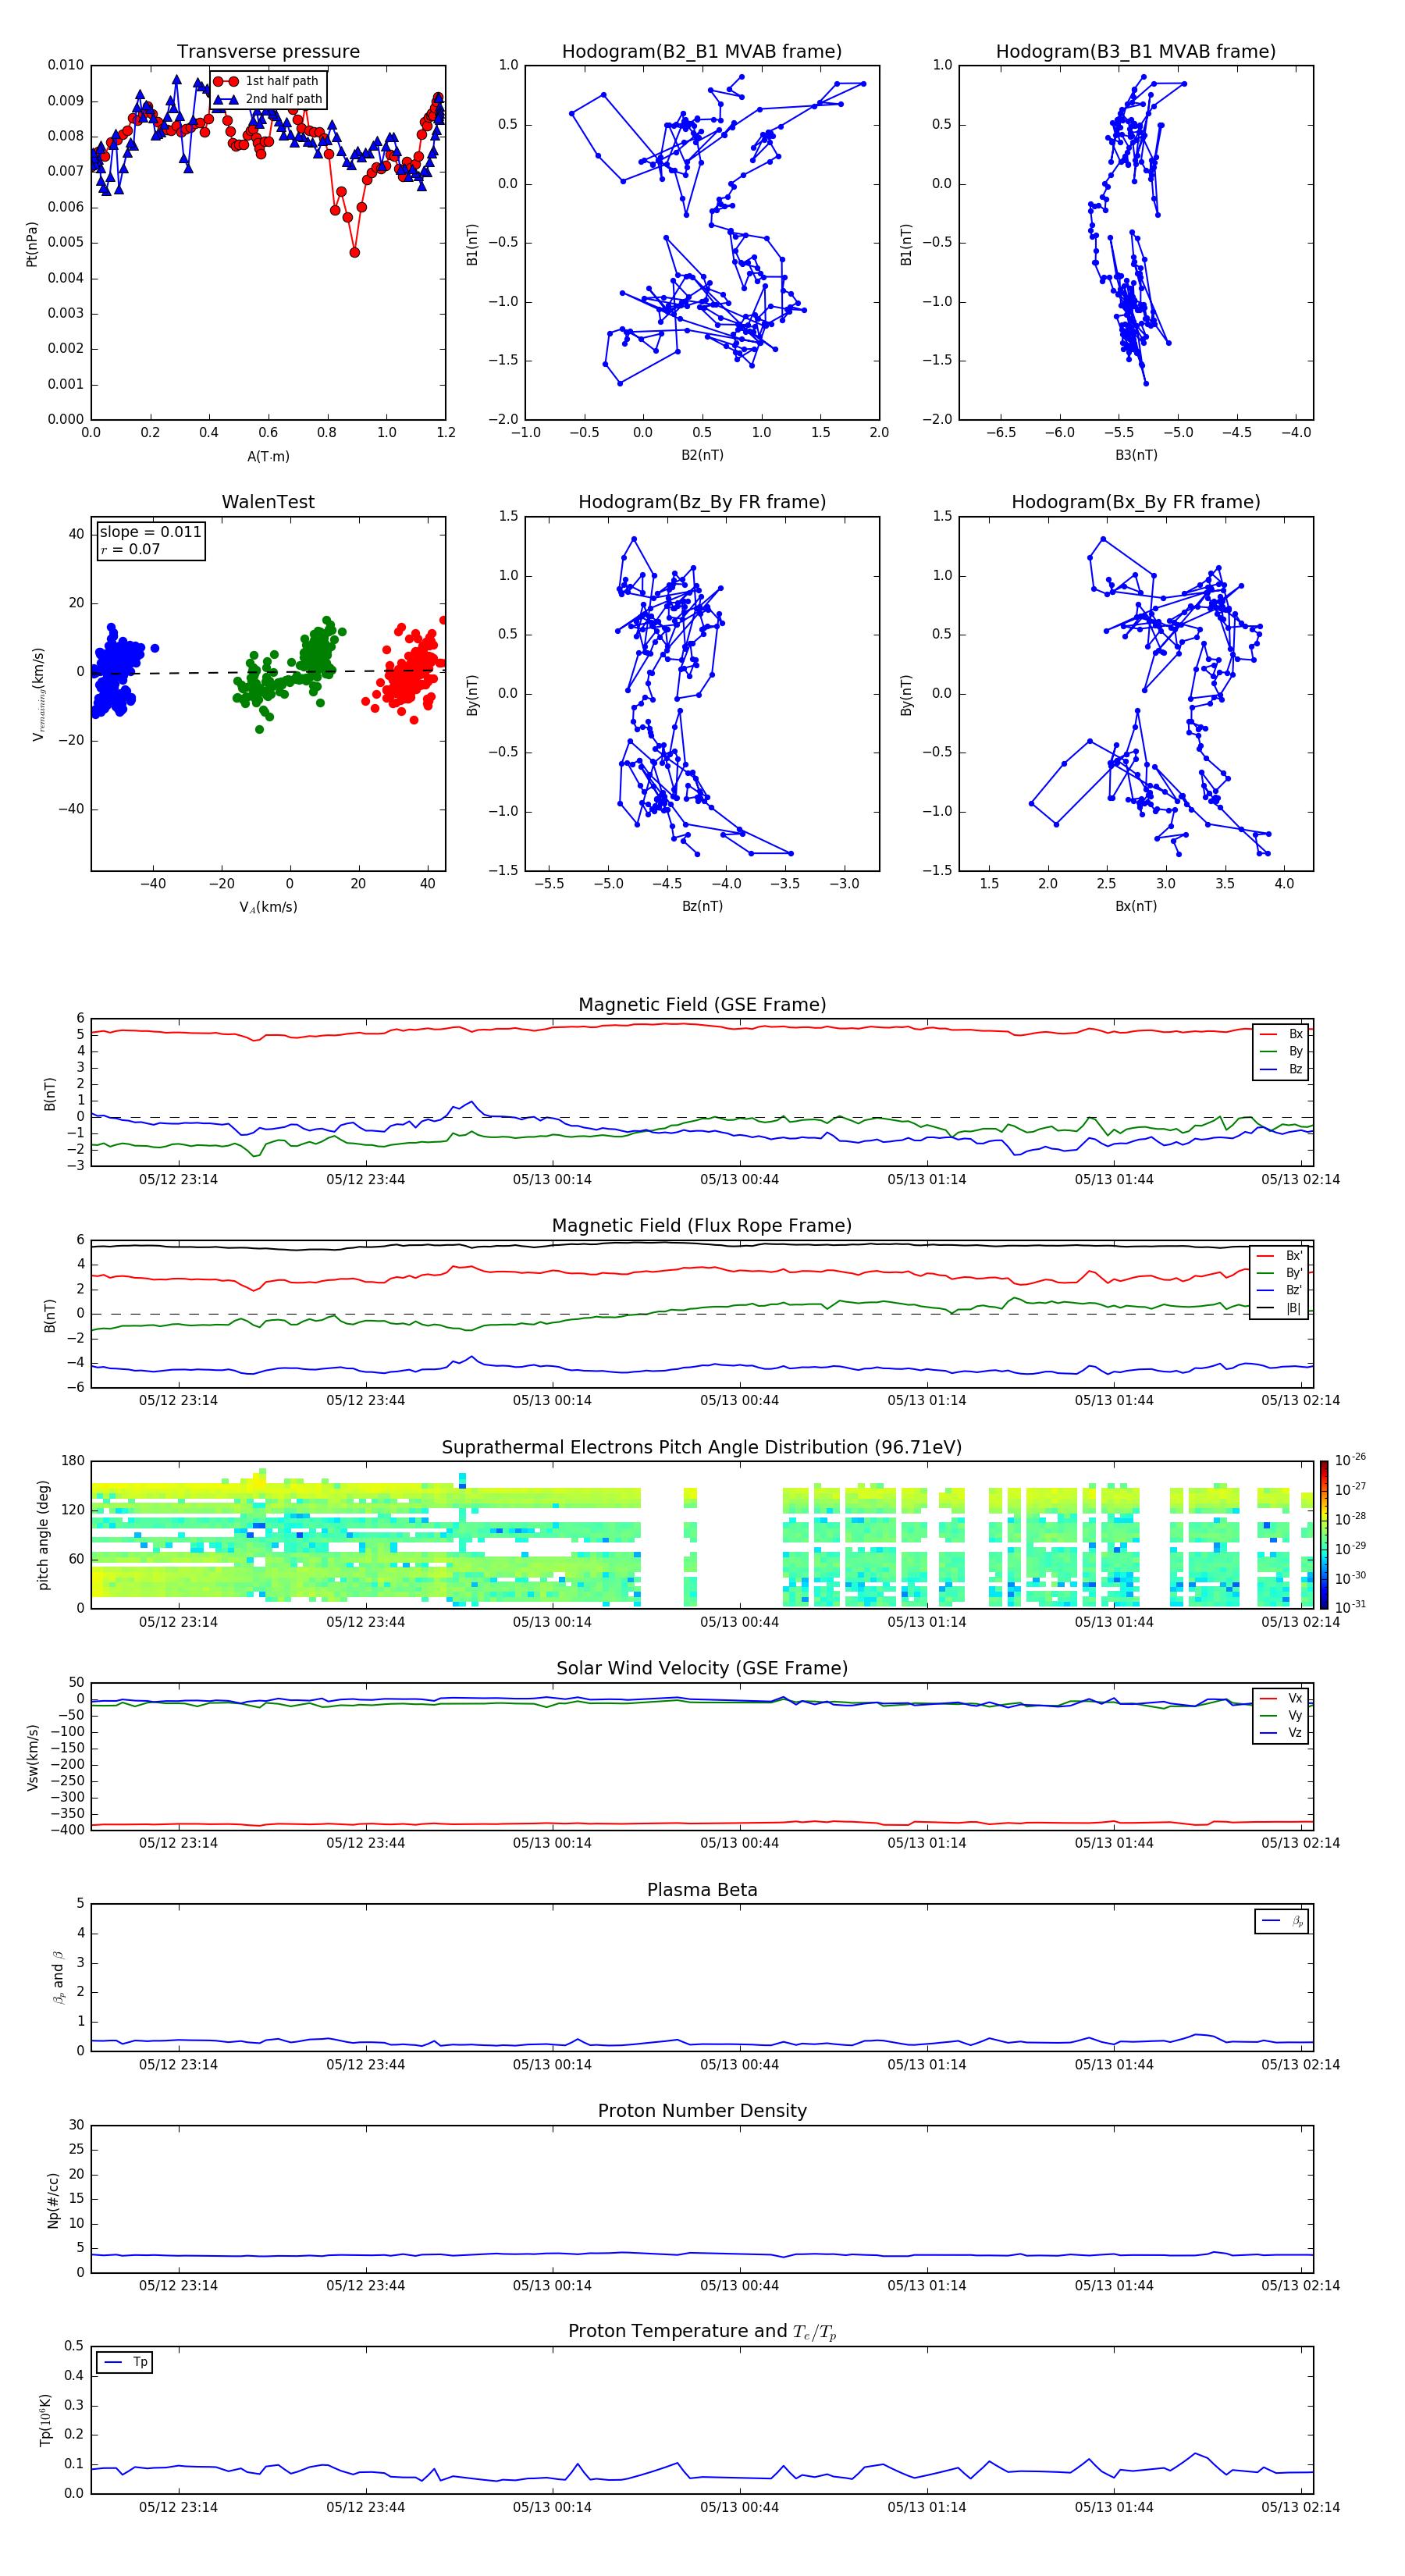Click '05/13 00:44' under the Plasma Beta plot
Image resolution: width=1405 pixels, height=2576 pixels.
pos(739,2064)
